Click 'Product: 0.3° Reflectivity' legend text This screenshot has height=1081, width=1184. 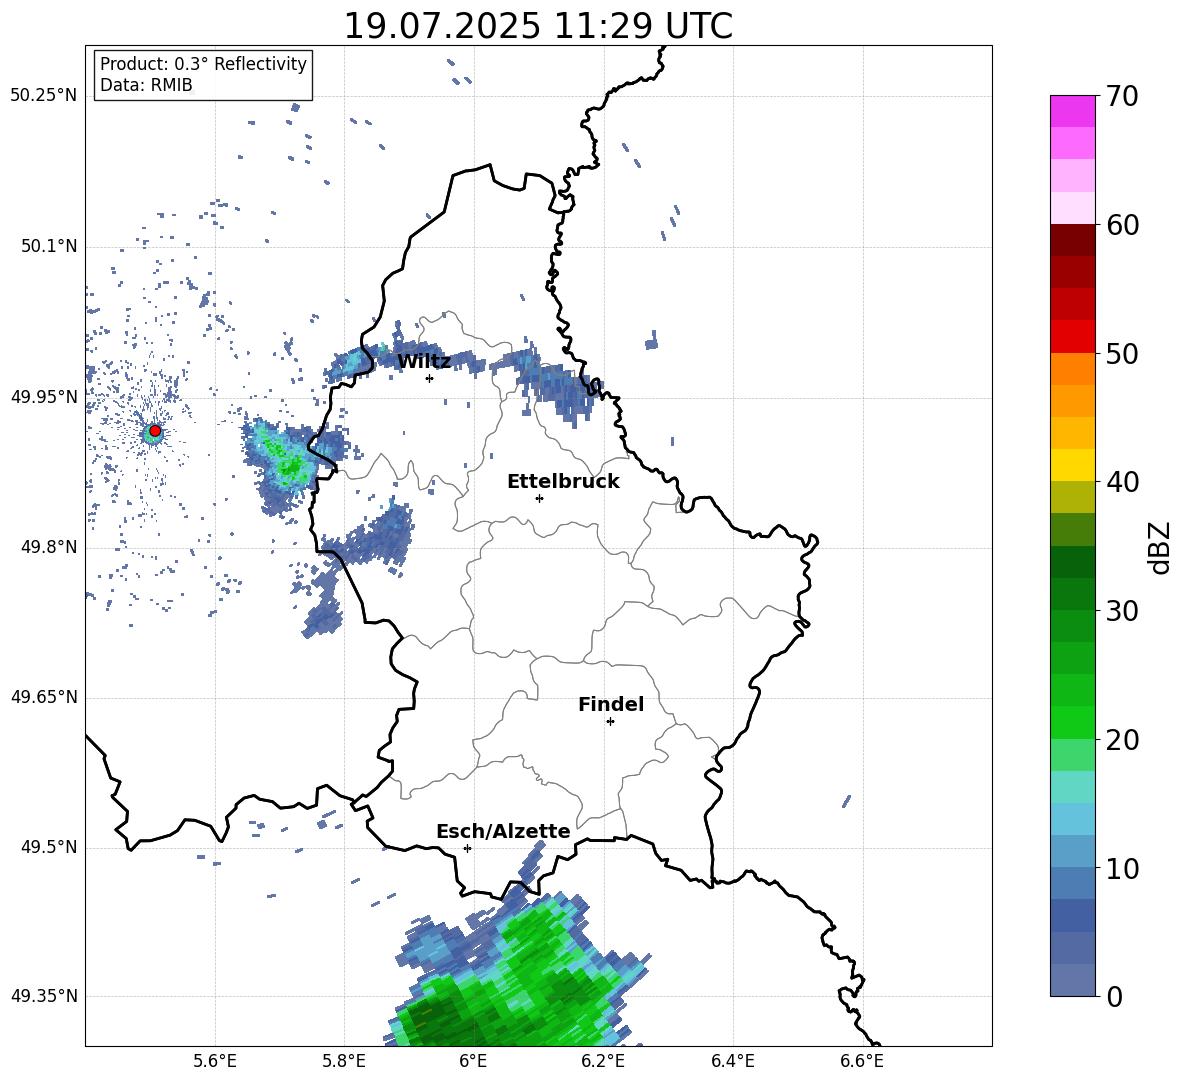[203, 64]
